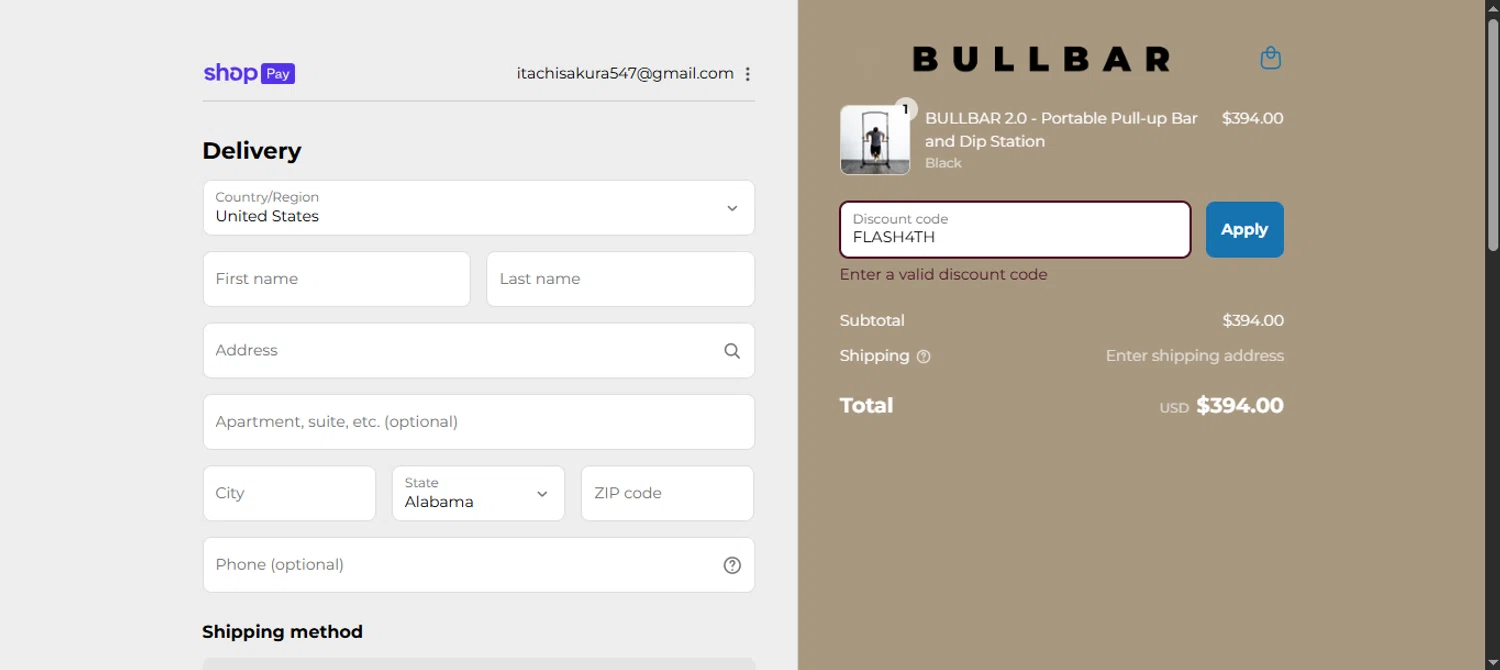1500x670 pixels.
Task: Apply the discount code
Action: pos(1244,230)
